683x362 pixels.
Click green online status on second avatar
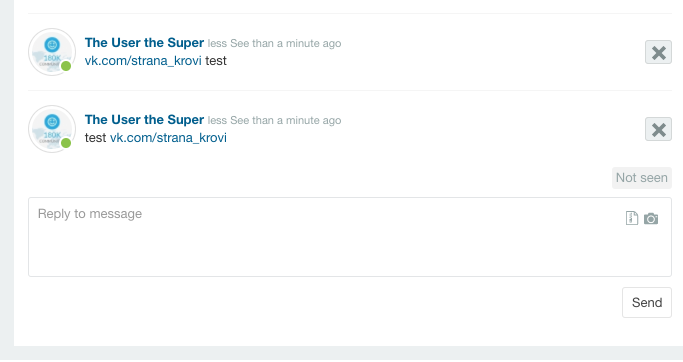coord(66,143)
